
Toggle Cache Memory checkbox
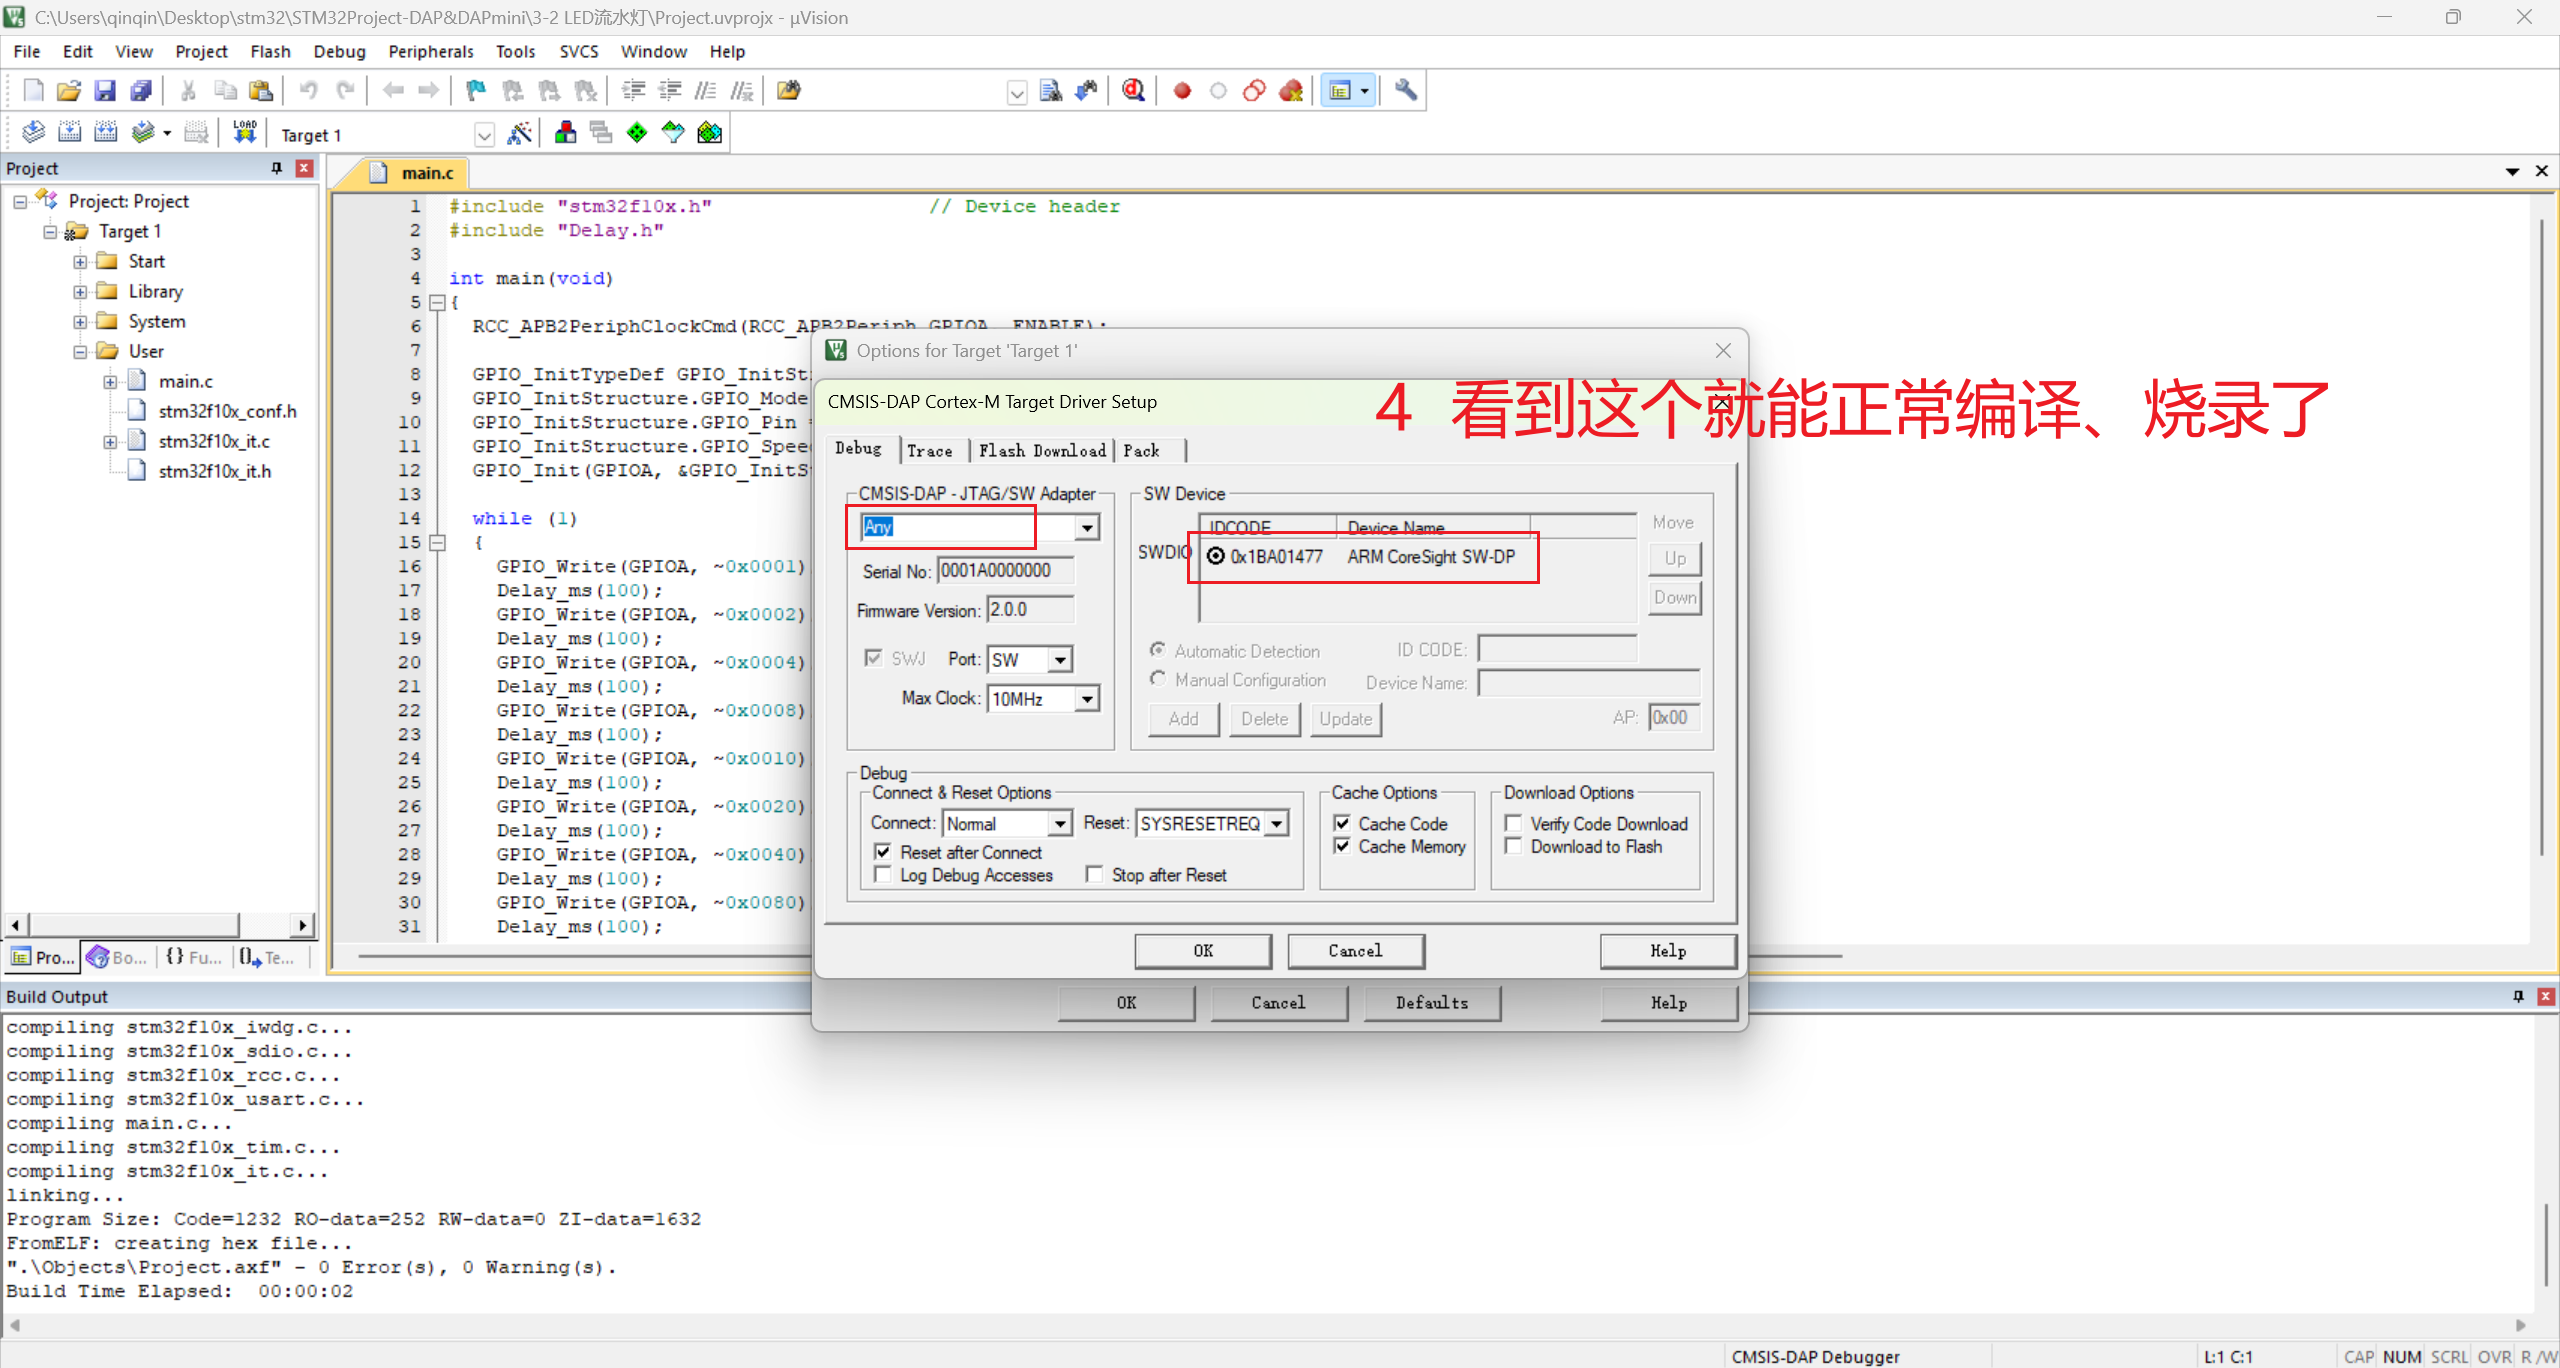pyautogui.click(x=1342, y=846)
